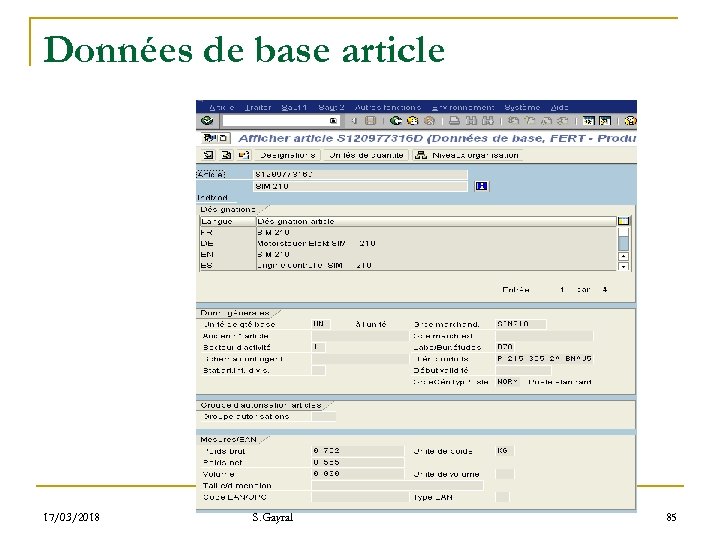The image size is (720, 540).
Task: Click the green Enter checkmark icon
Action: click(x=208, y=121)
